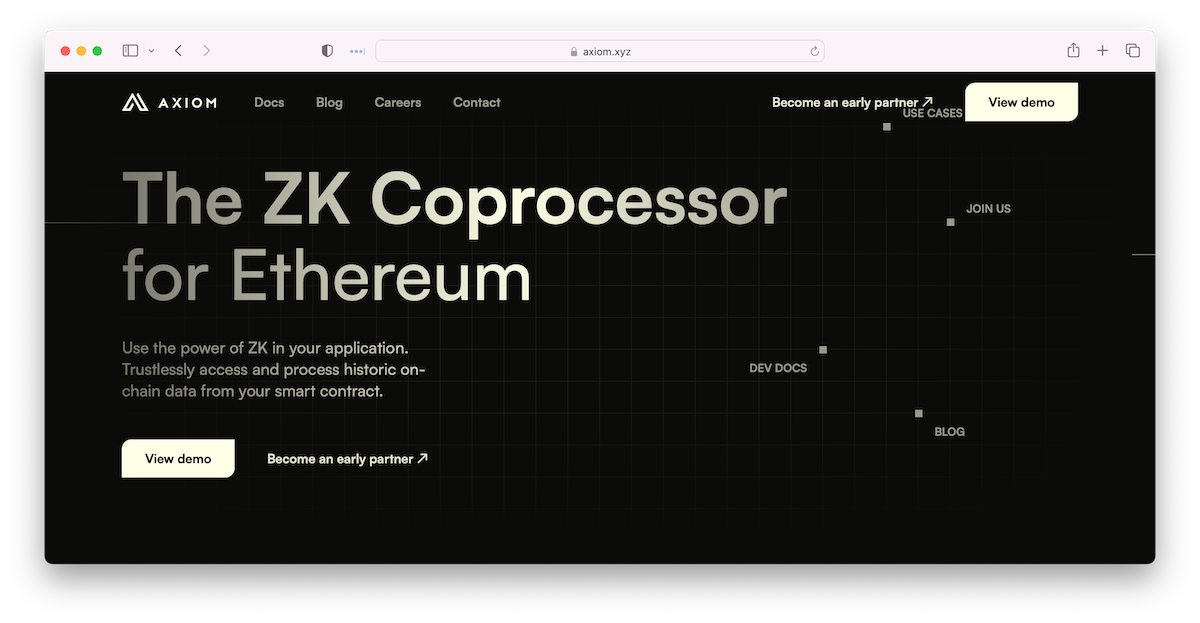Screen dimensions: 1200x623
Task: Click the Axiom logo in the navbar
Action: 169,102
